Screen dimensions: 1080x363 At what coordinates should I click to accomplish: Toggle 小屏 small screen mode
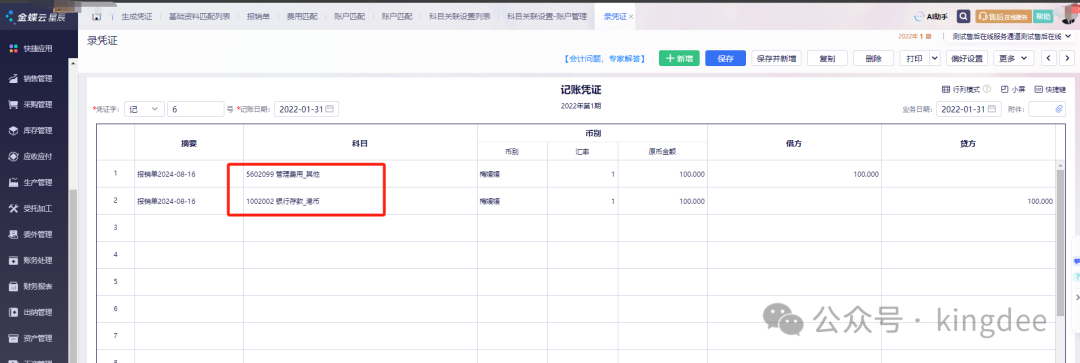pos(1012,89)
